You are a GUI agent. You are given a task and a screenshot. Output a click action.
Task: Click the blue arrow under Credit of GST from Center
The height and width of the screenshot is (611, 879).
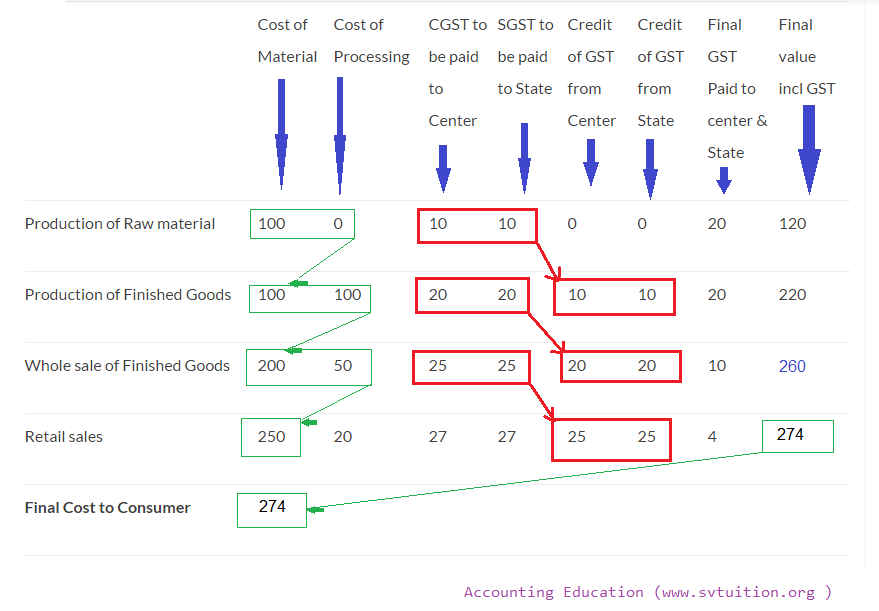[591, 160]
